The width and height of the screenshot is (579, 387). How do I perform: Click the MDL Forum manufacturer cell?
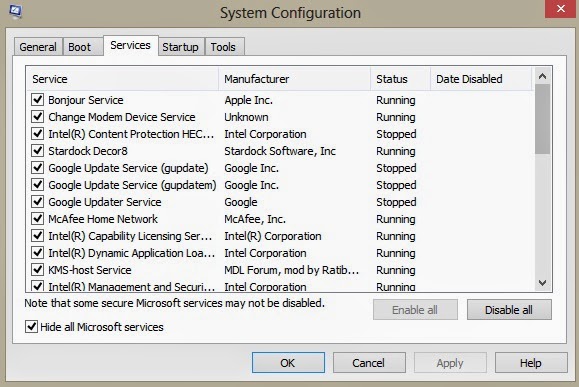point(291,270)
